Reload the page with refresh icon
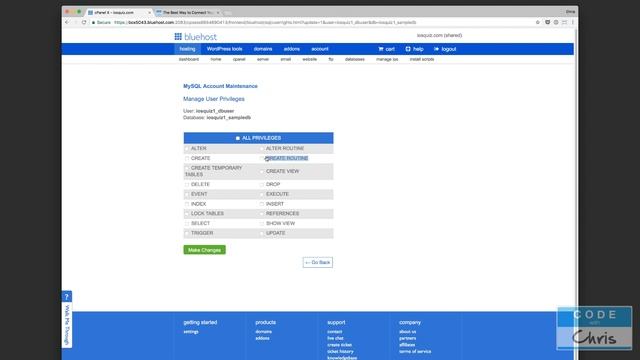This screenshot has height=360, width=640. tap(84, 22)
